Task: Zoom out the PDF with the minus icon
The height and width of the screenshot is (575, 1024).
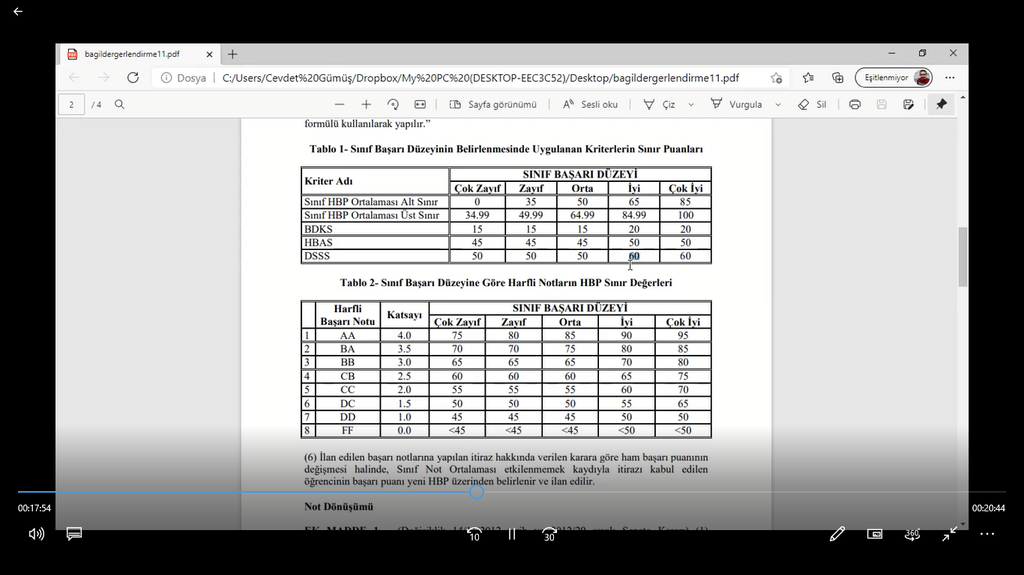Action: click(x=339, y=105)
